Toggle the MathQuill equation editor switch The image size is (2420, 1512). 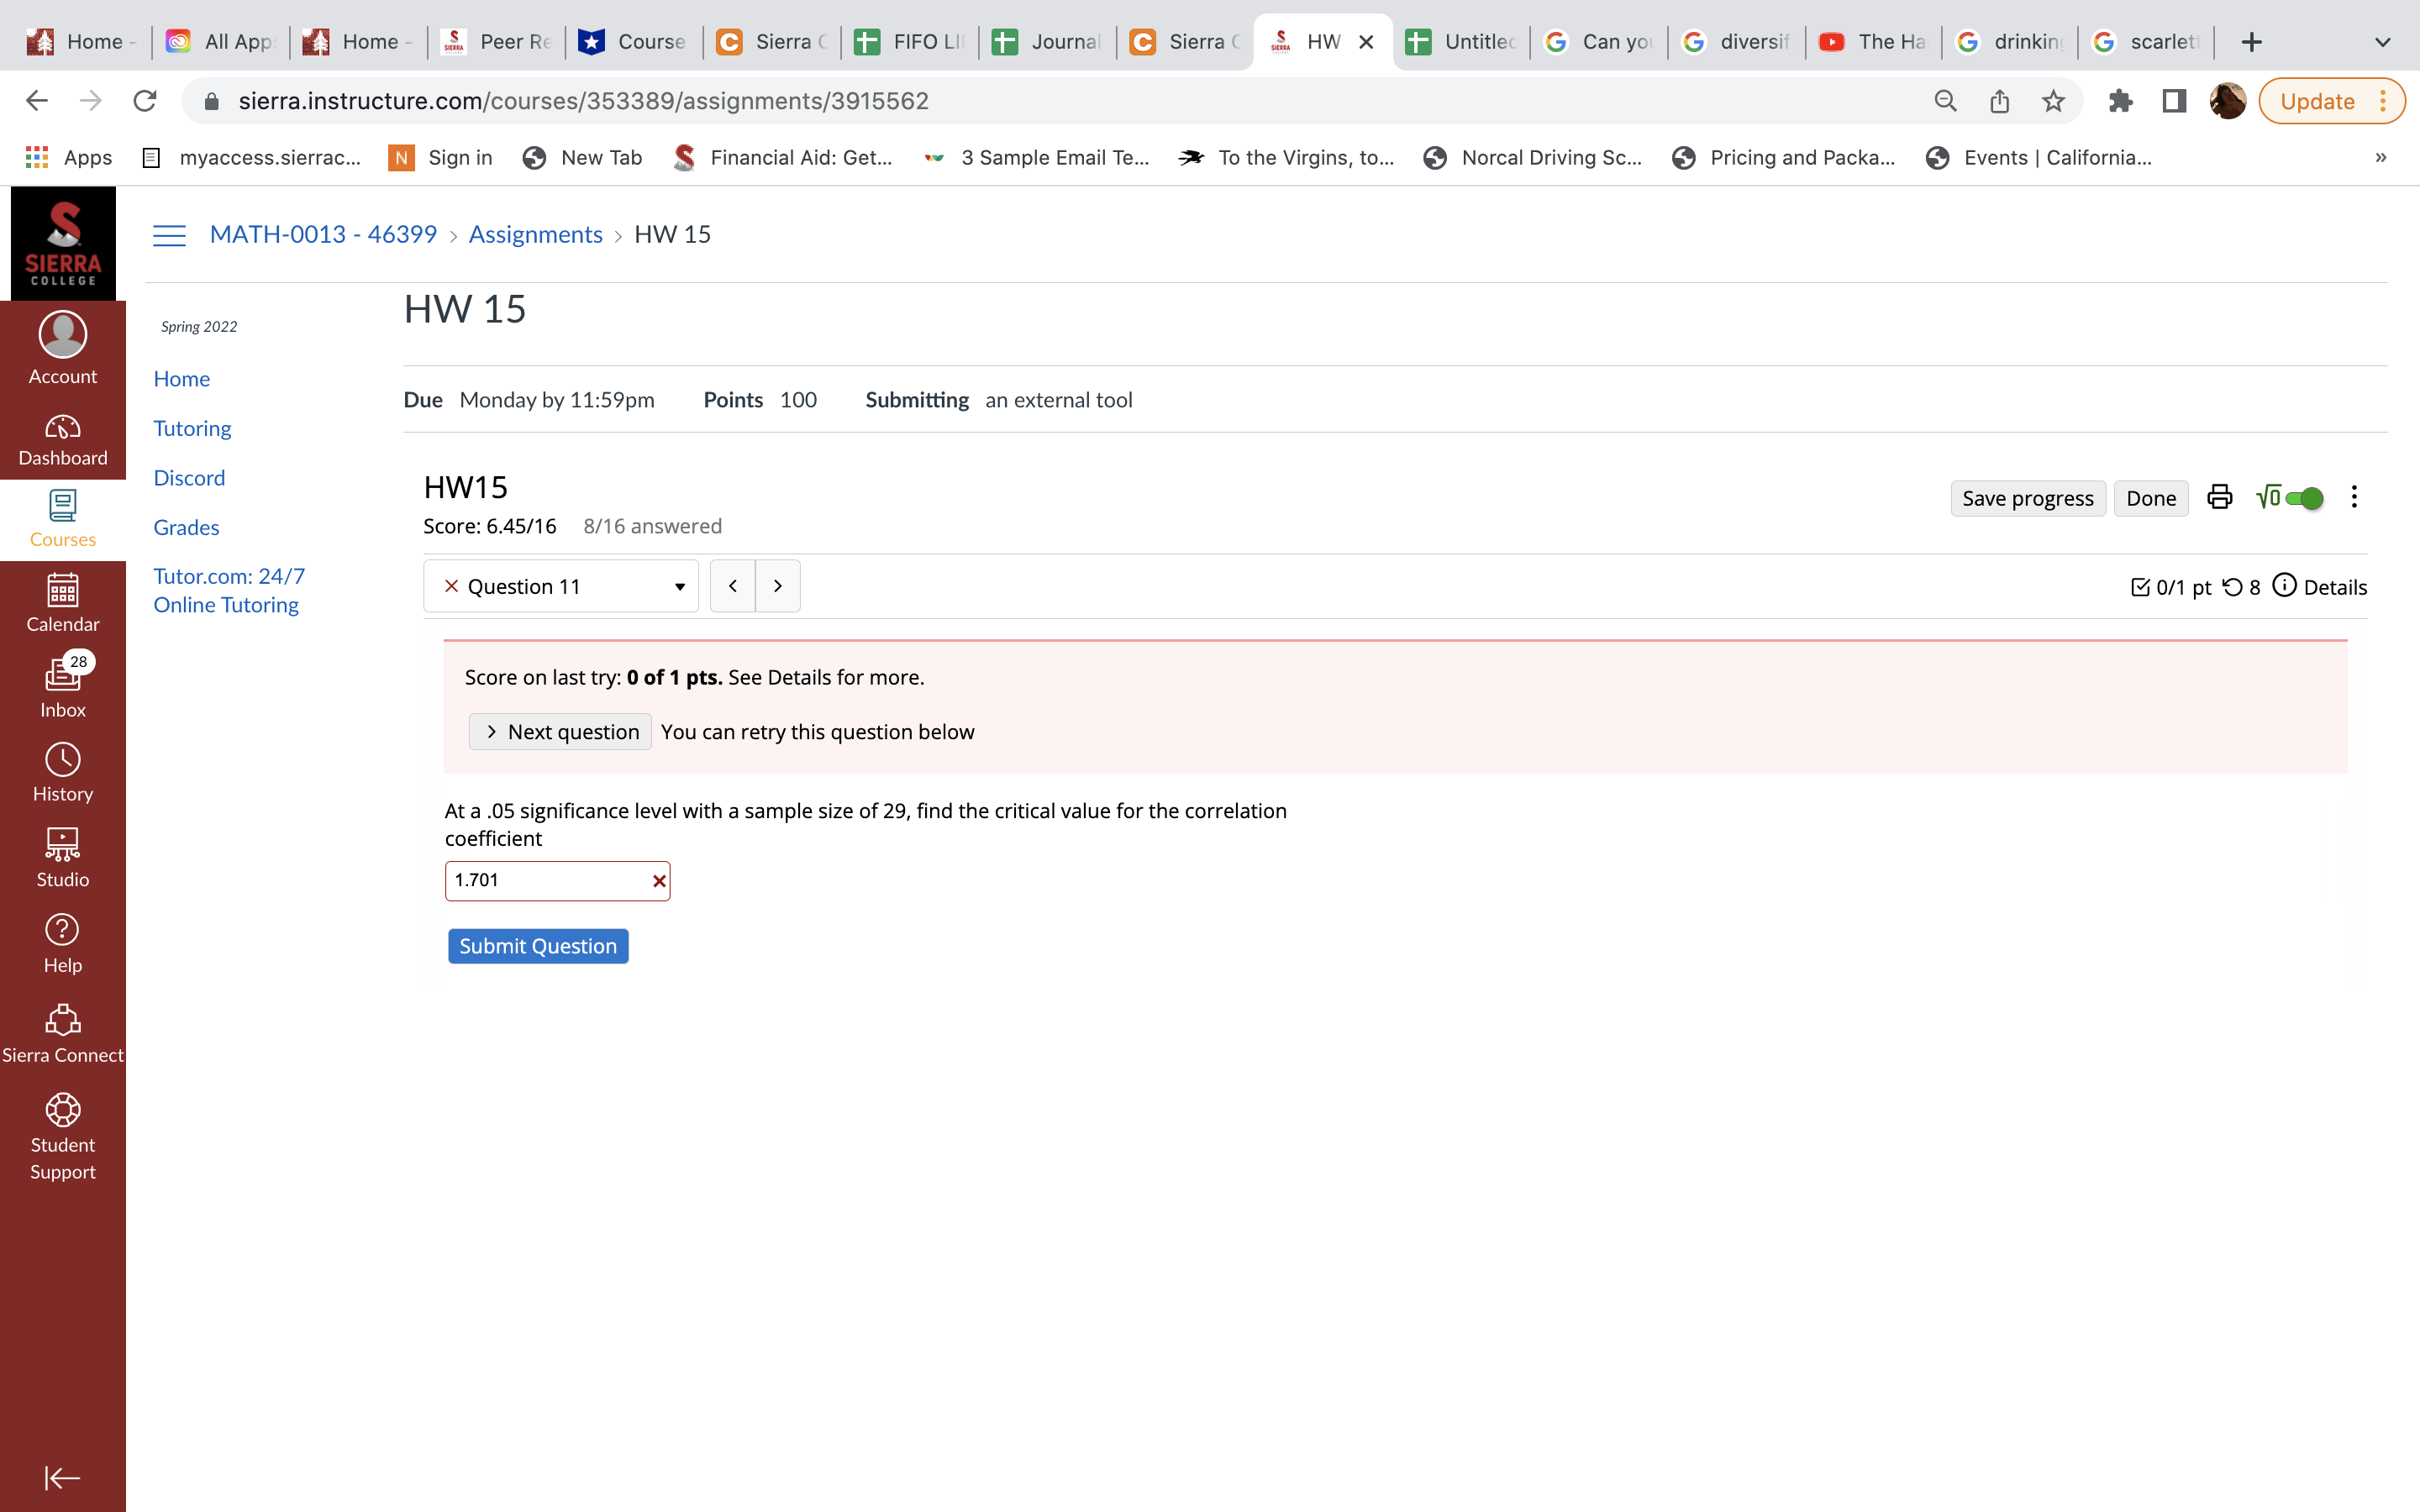click(x=2303, y=497)
